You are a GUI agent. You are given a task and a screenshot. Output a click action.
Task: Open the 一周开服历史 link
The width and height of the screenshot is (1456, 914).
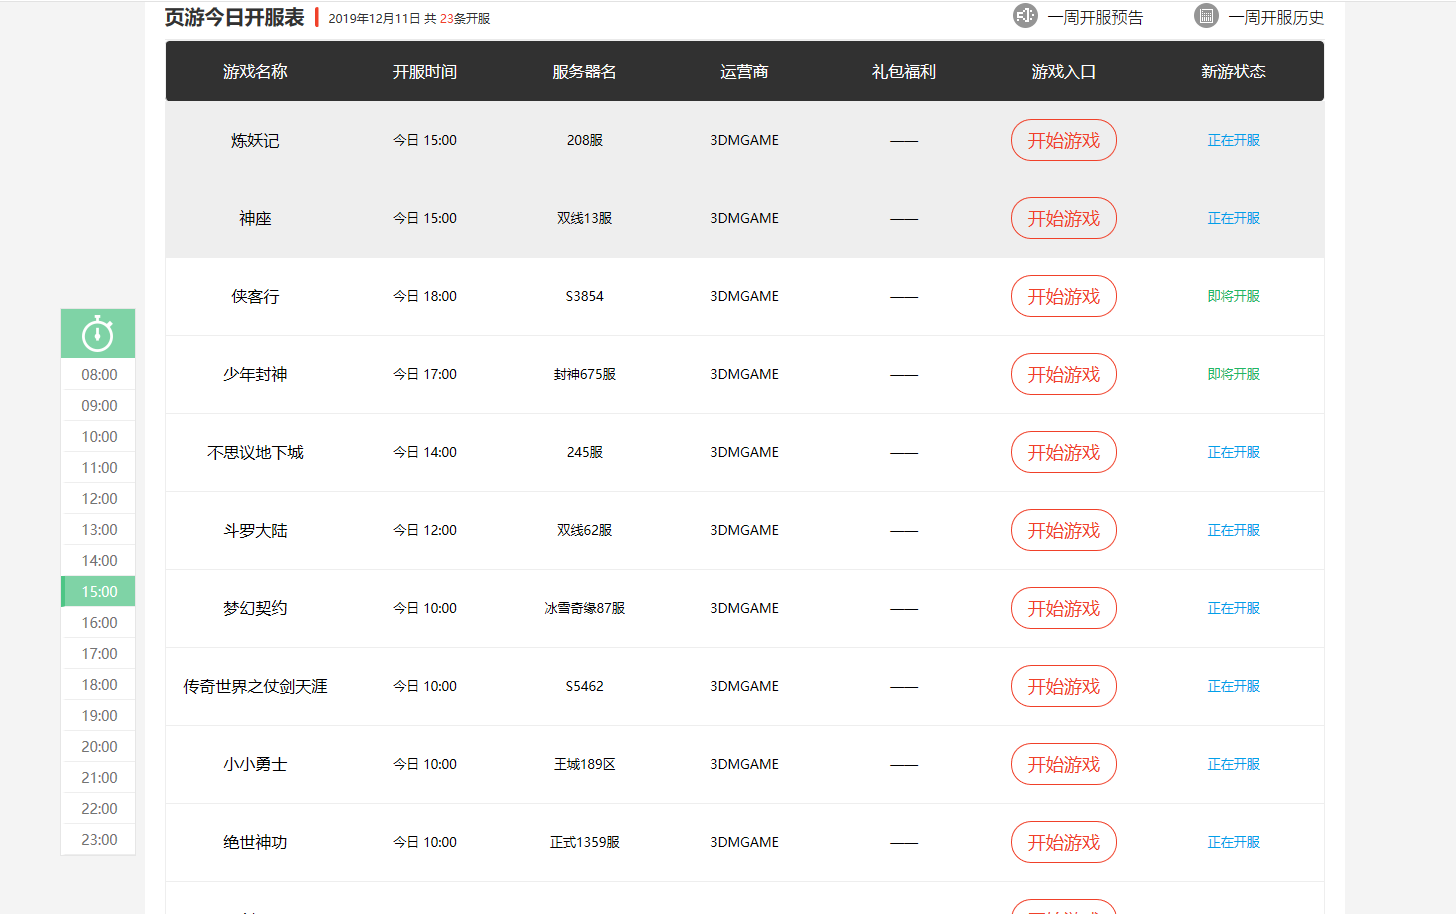(x=1276, y=18)
